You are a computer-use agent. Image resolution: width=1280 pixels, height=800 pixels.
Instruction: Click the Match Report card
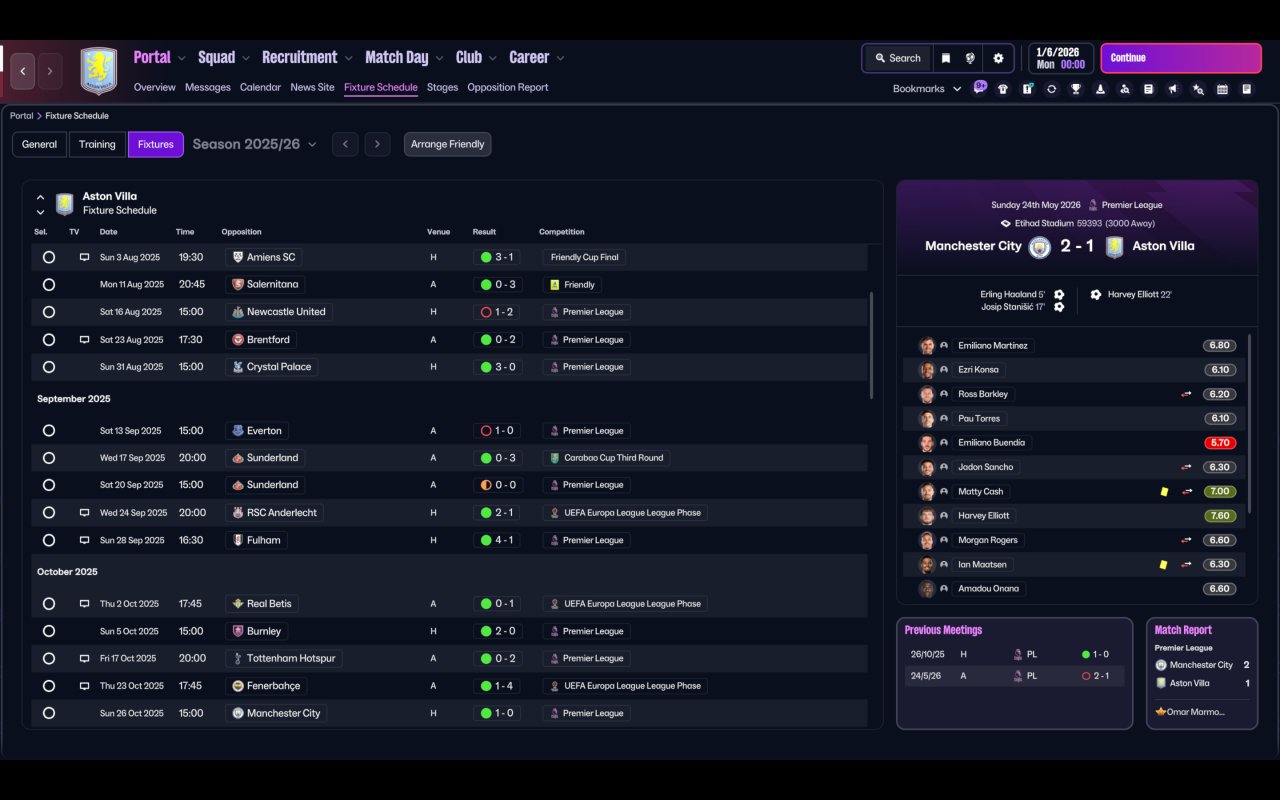pyautogui.click(x=1202, y=673)
